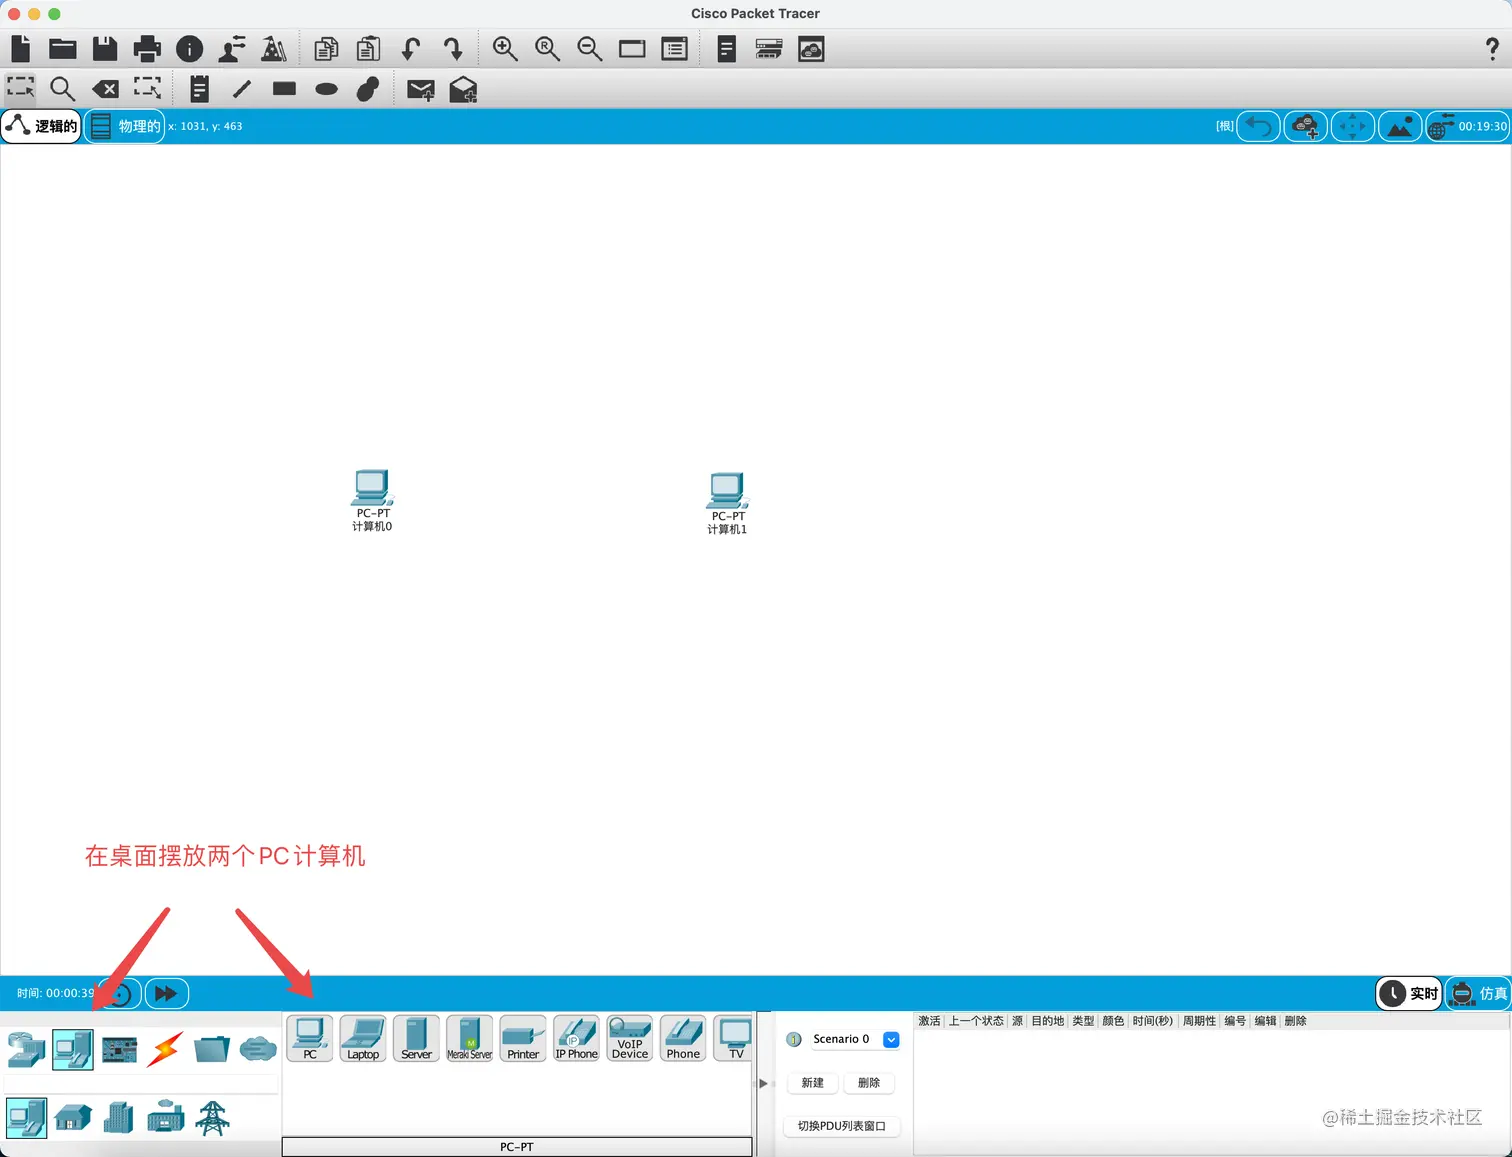Zoom in with the plus magnifier
Screen dimensions: 1512x1157
(x=505, y=48)
